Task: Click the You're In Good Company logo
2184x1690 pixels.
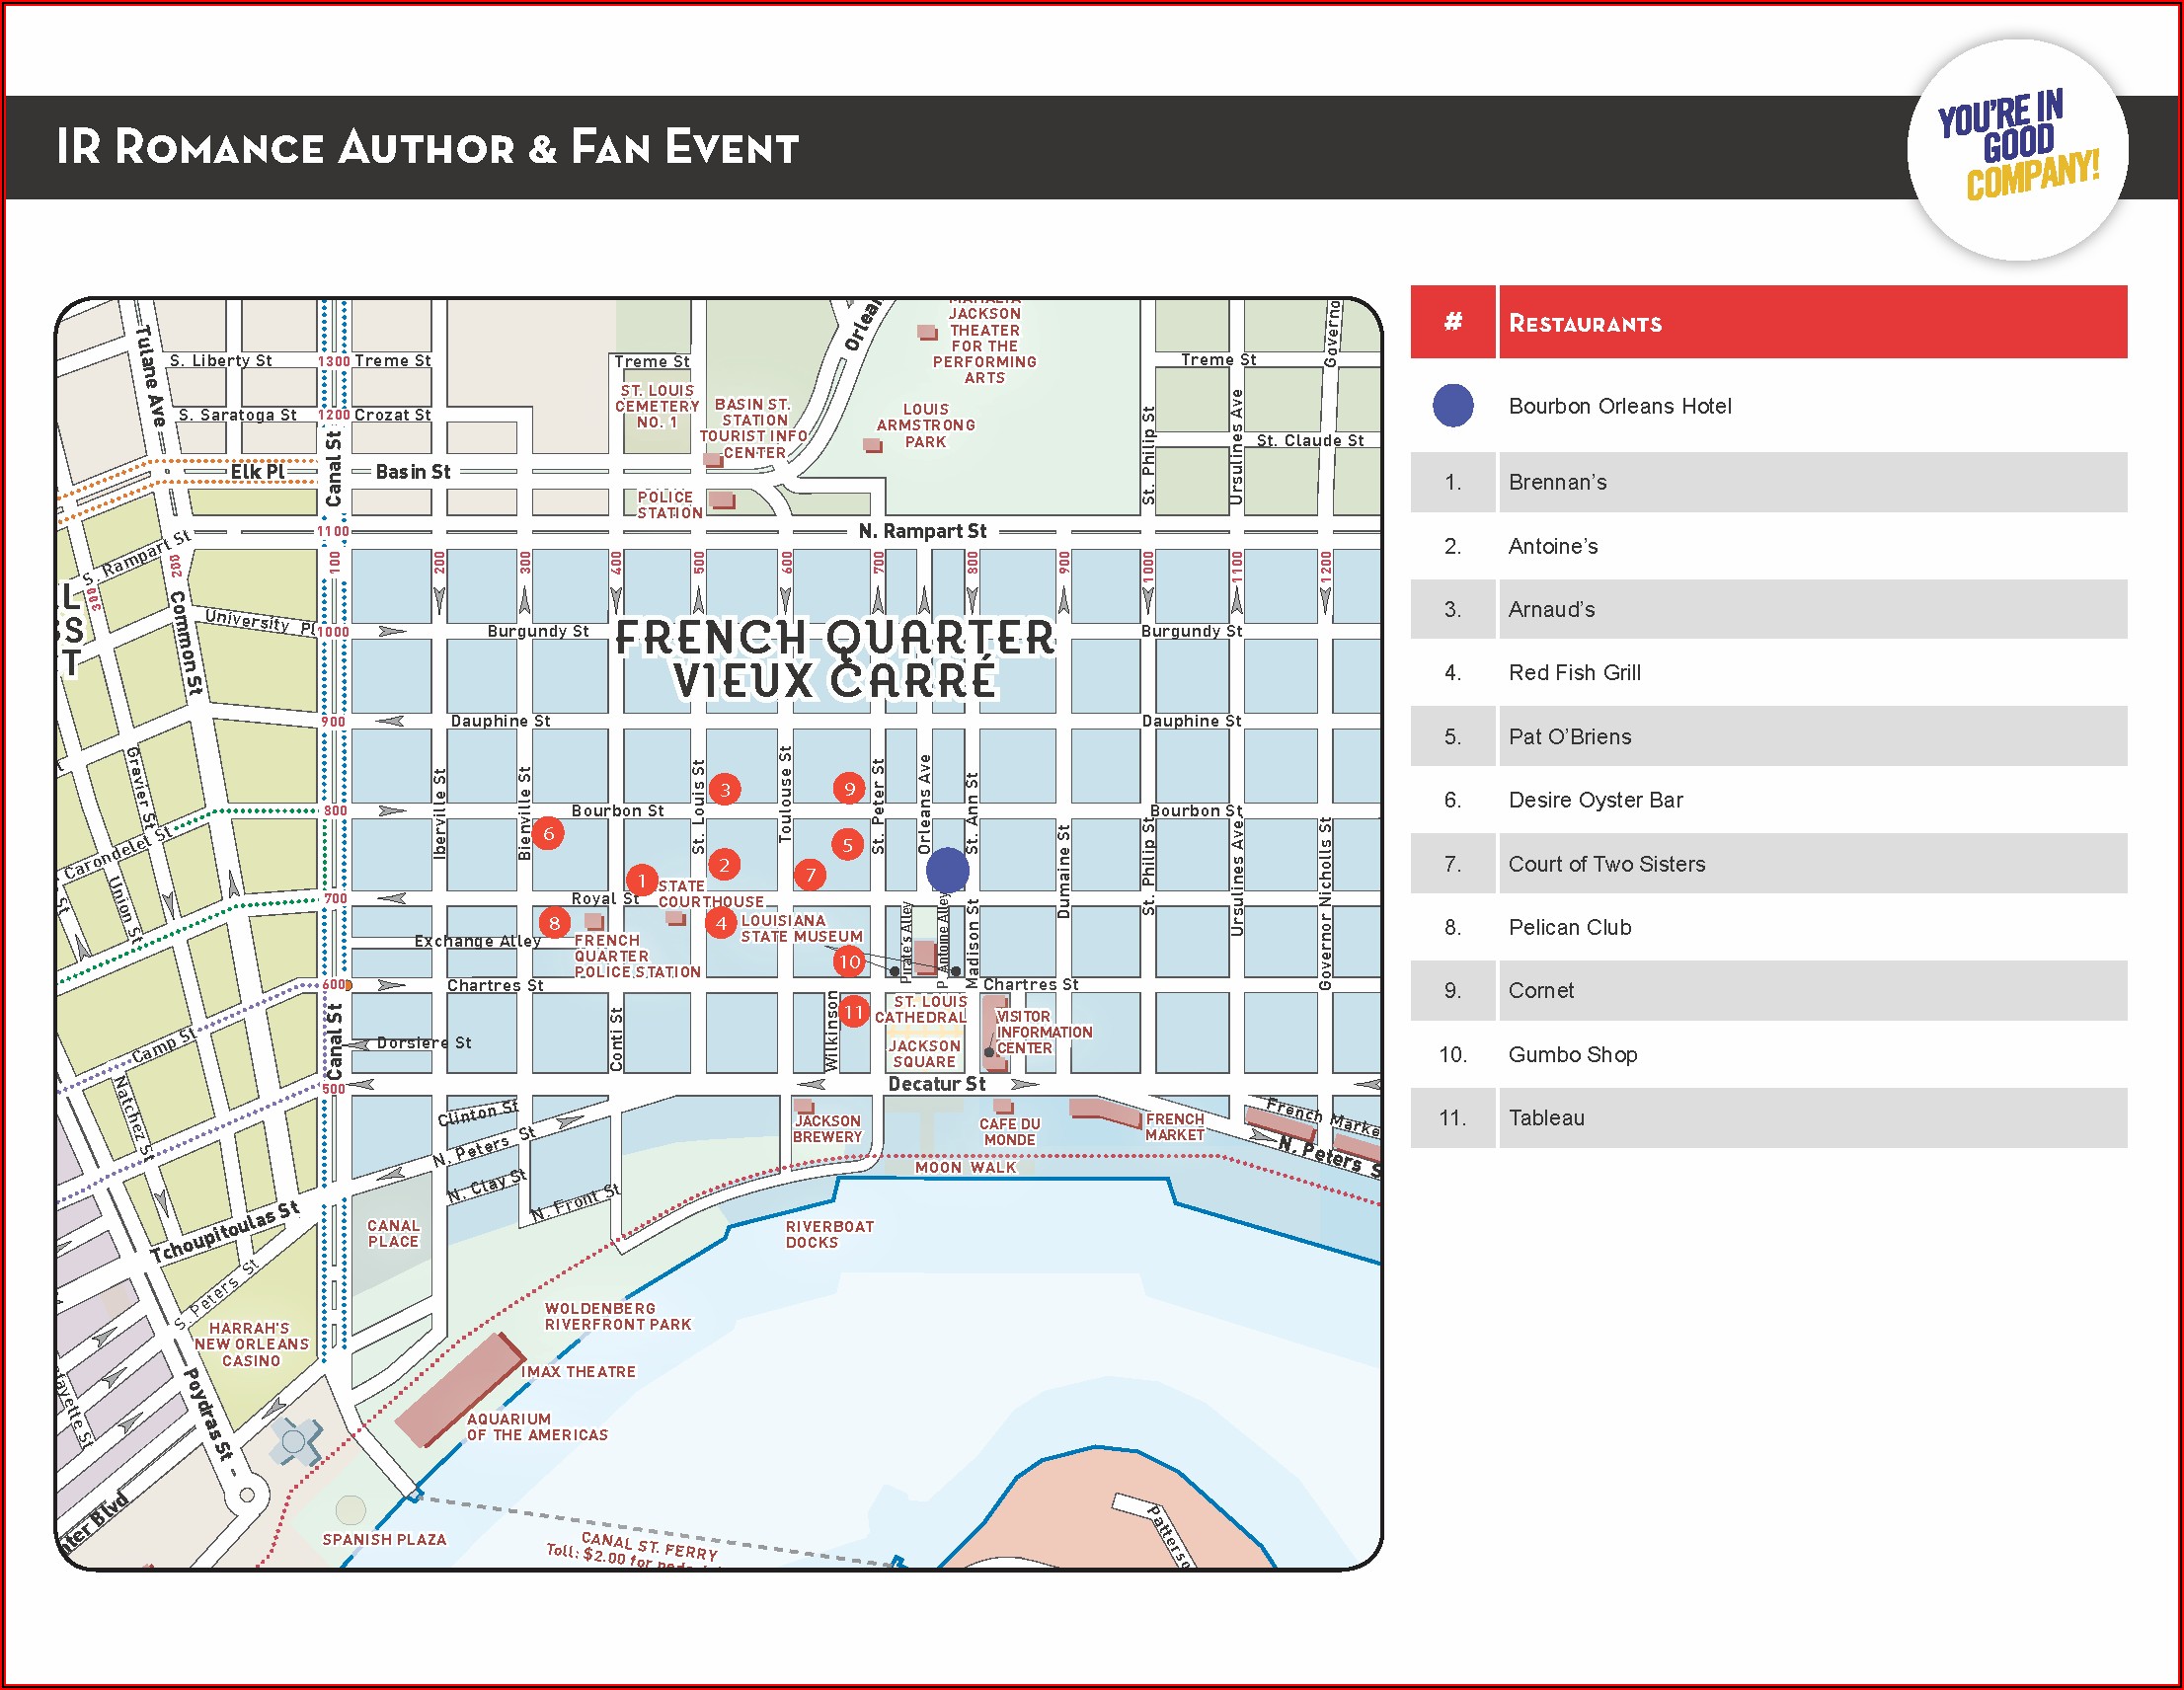Action: coord(2017,150)
